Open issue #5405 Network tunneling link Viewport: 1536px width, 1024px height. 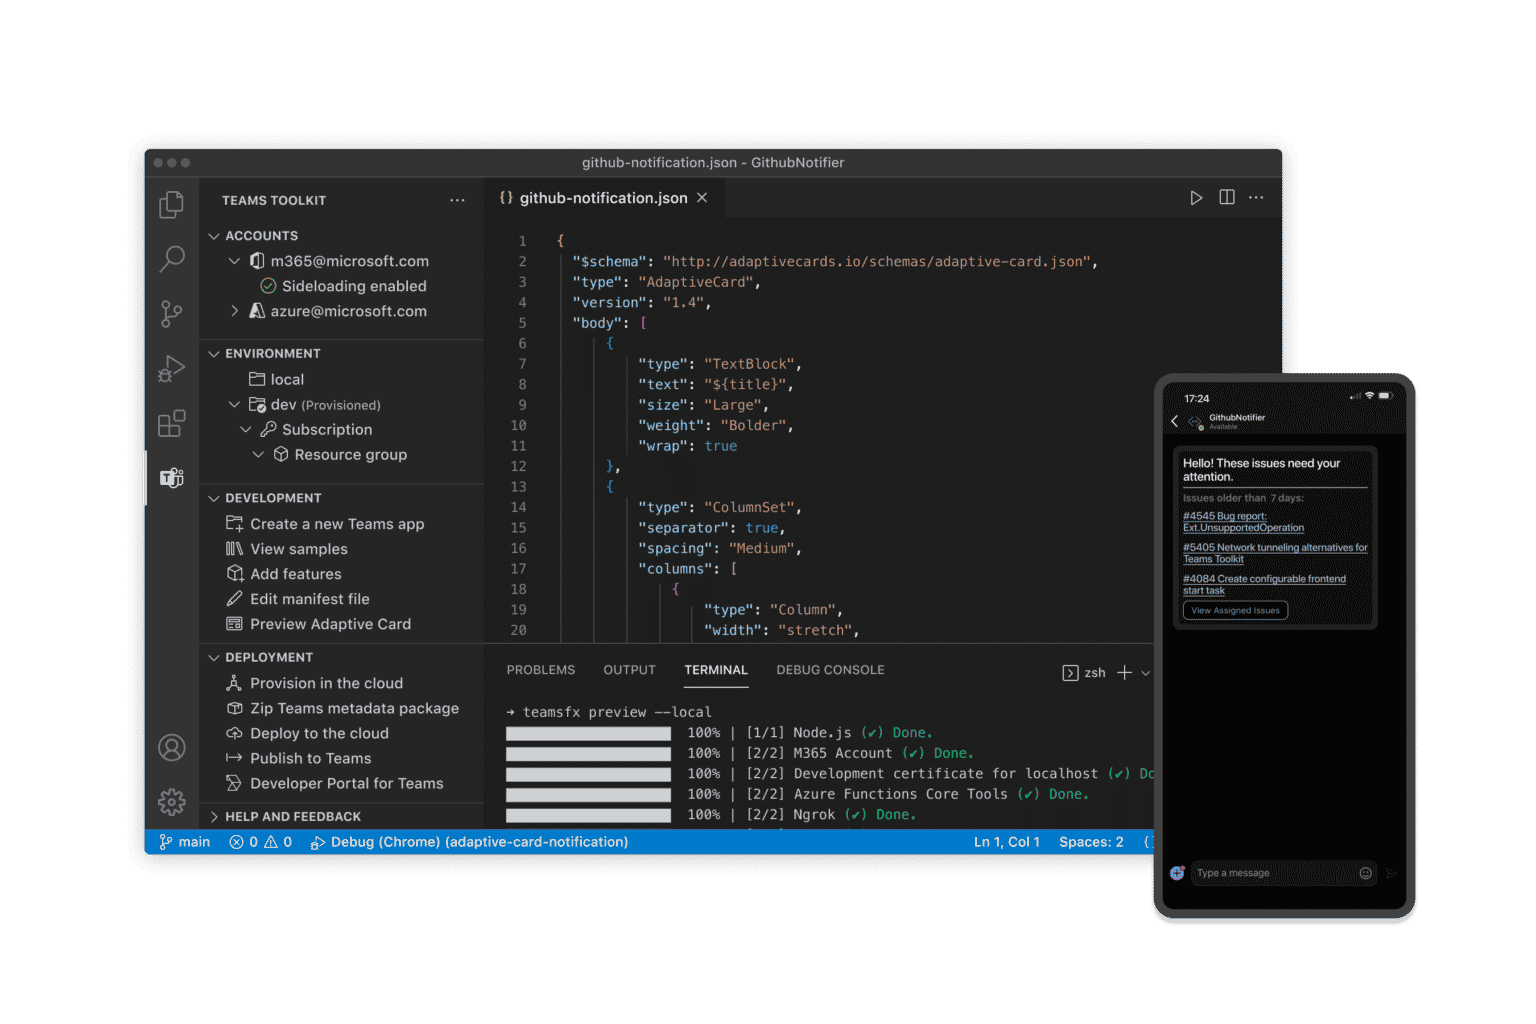(x=1275, y=553)
